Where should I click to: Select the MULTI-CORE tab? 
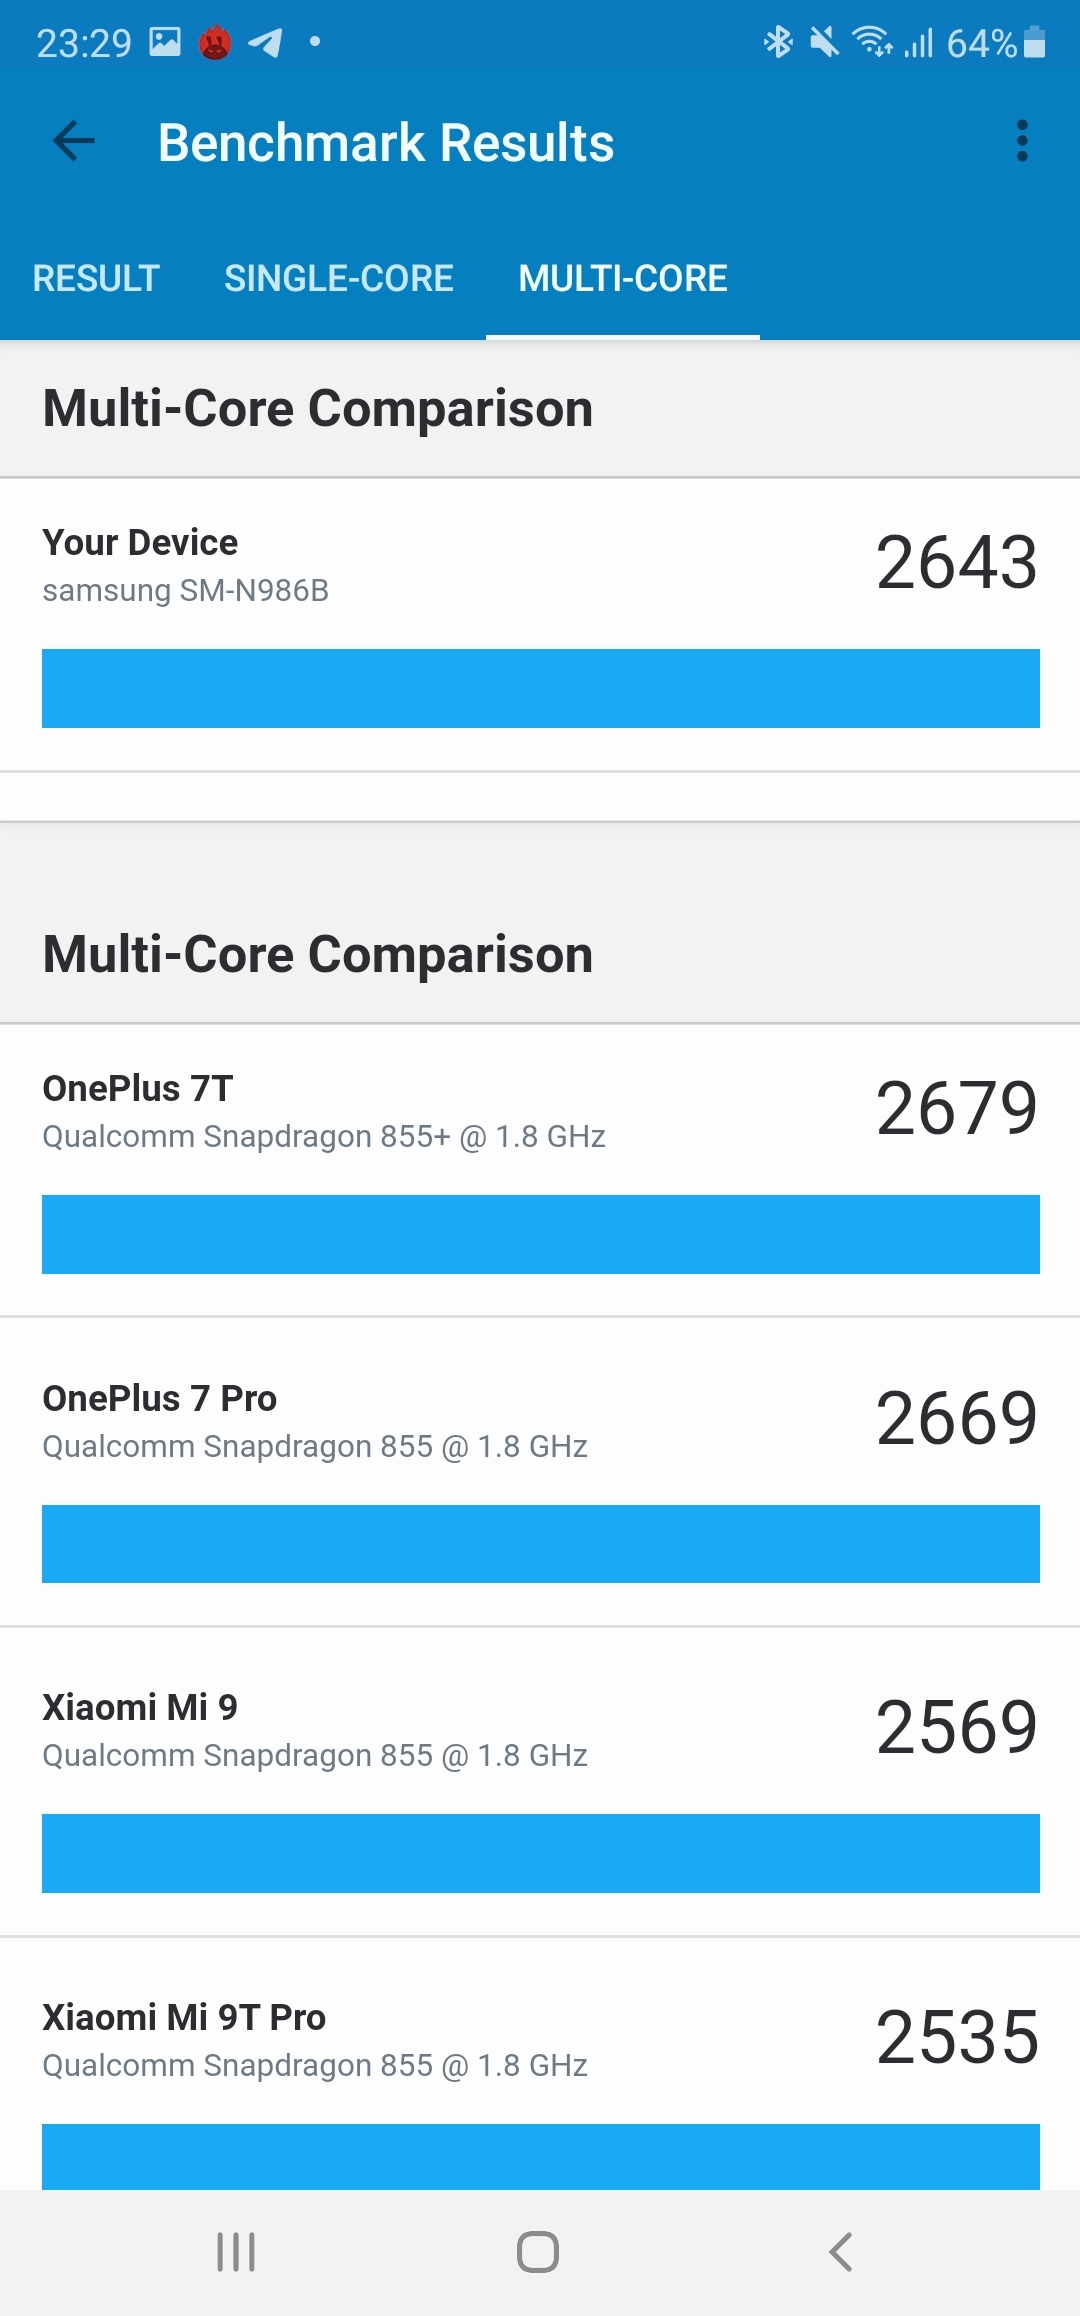point(622,278)
